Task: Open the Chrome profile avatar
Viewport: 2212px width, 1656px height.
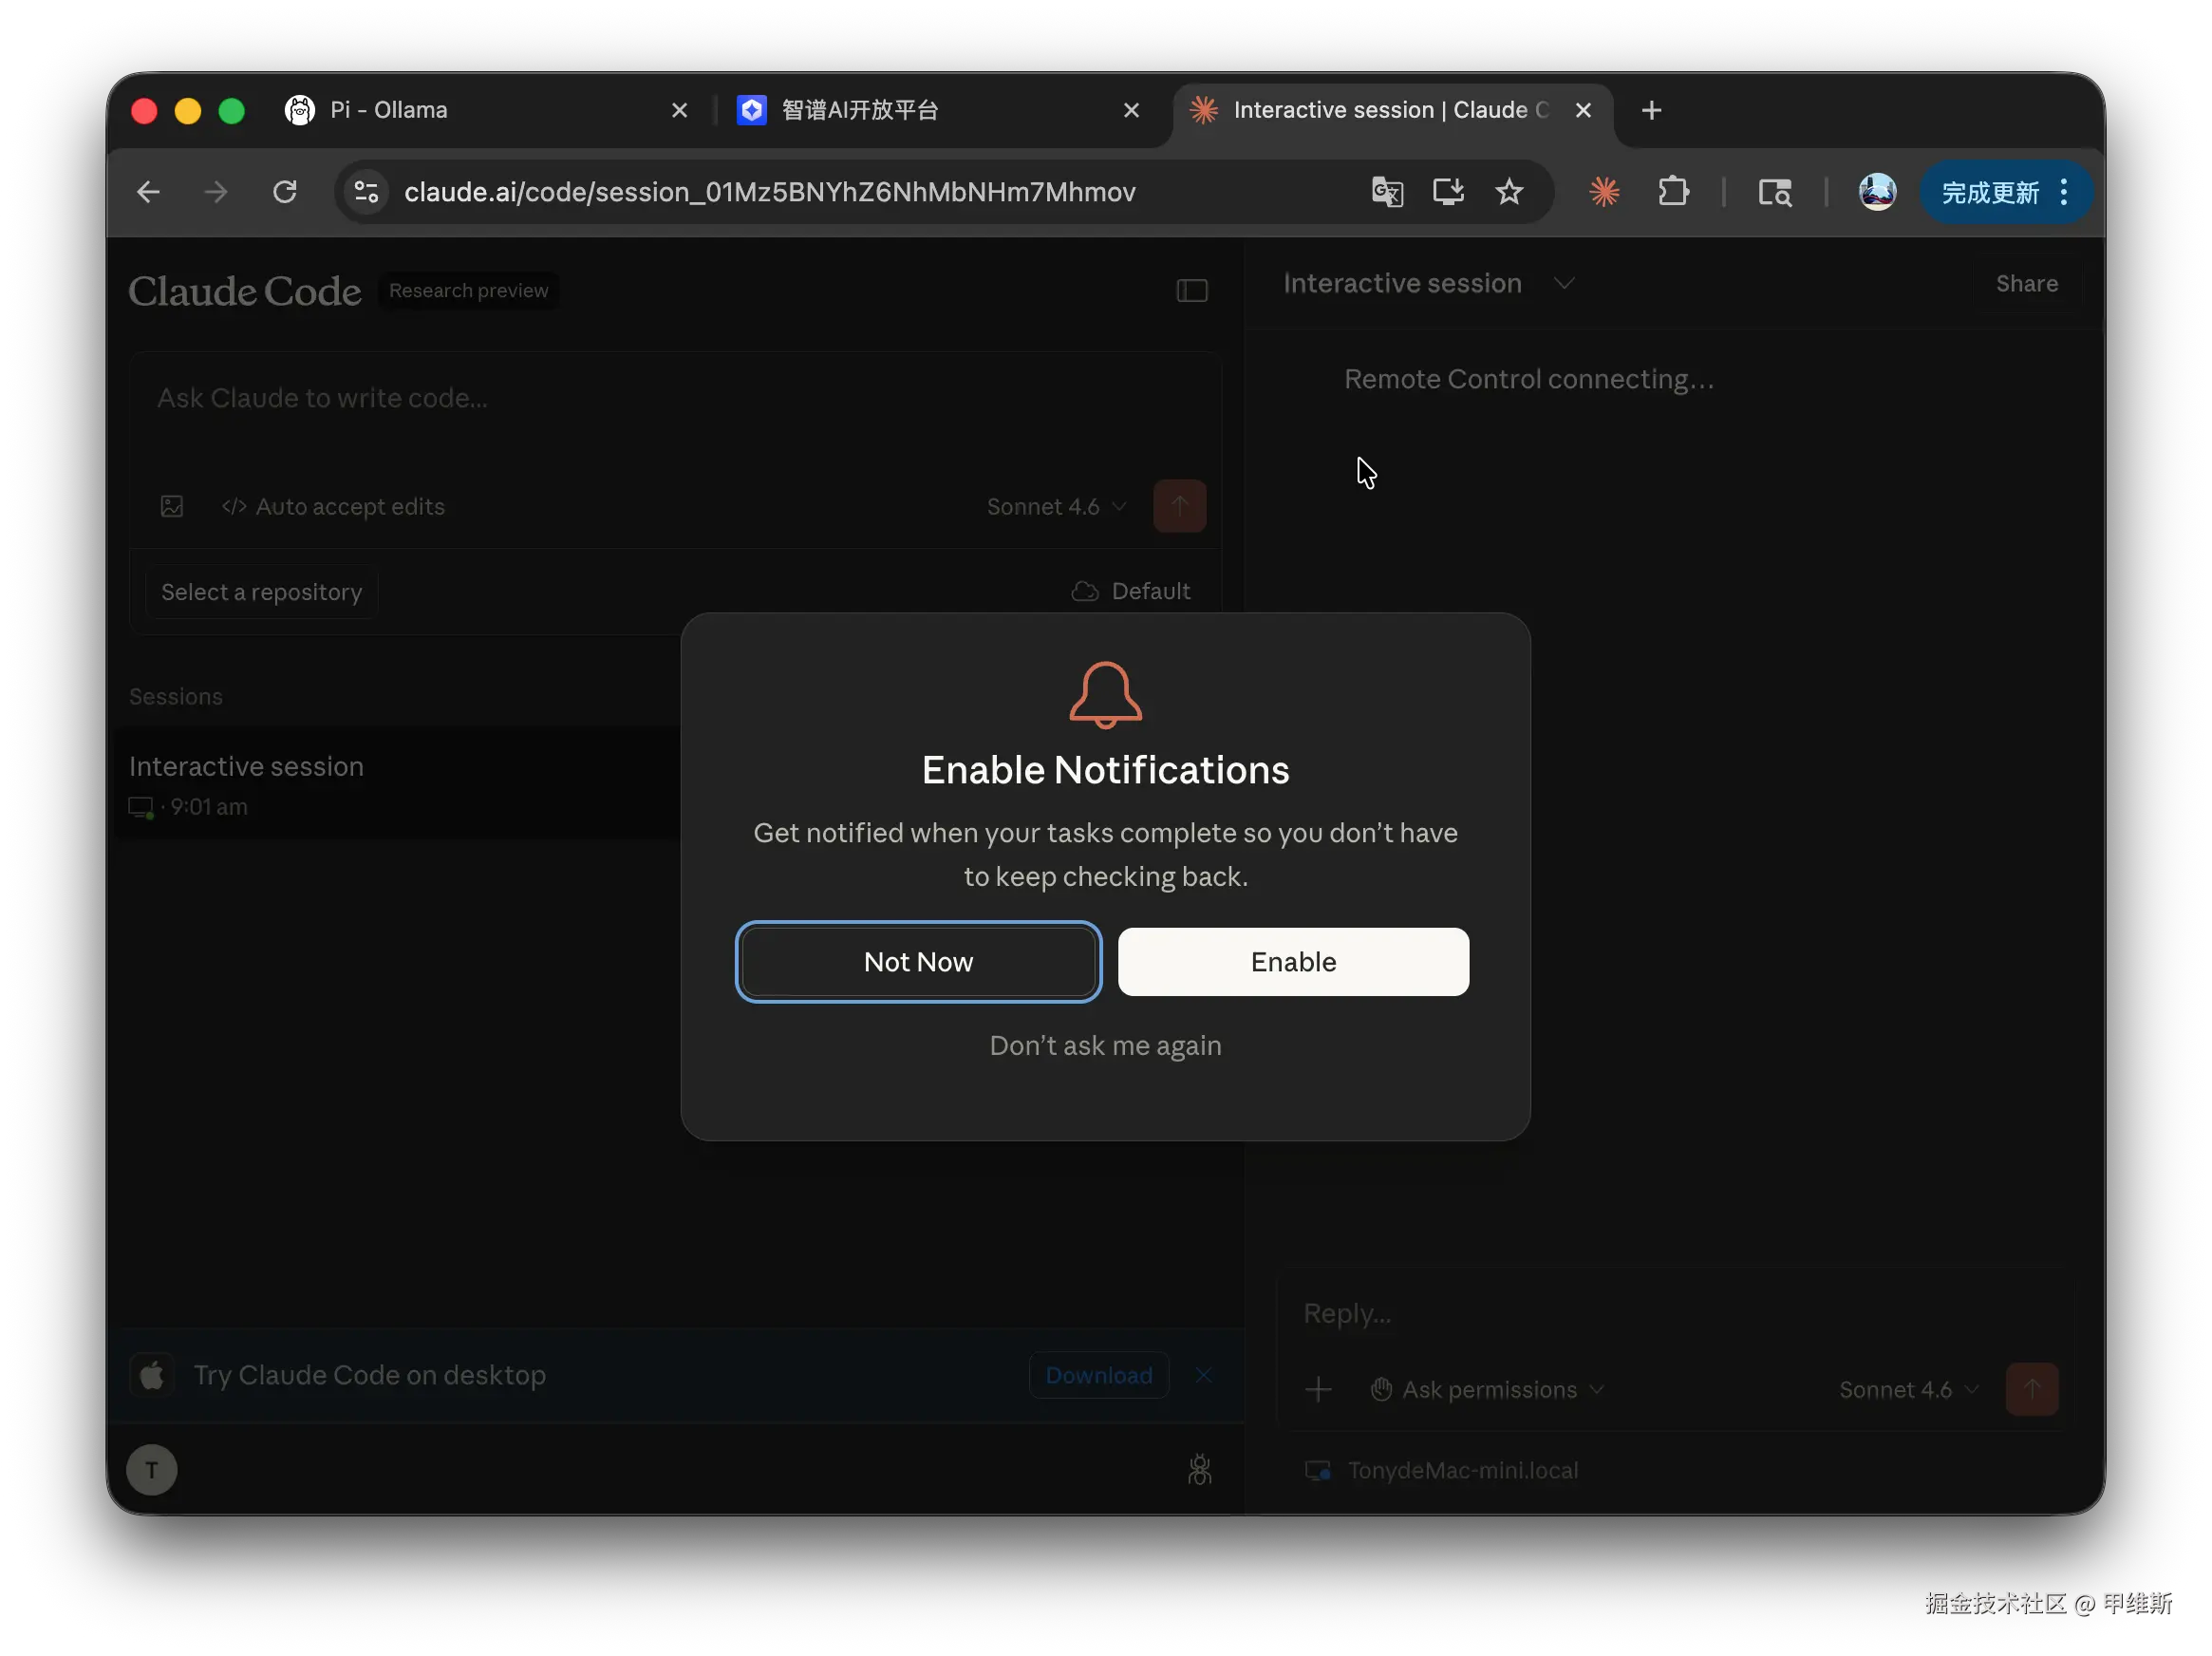Action: (x=1876, y=191)
